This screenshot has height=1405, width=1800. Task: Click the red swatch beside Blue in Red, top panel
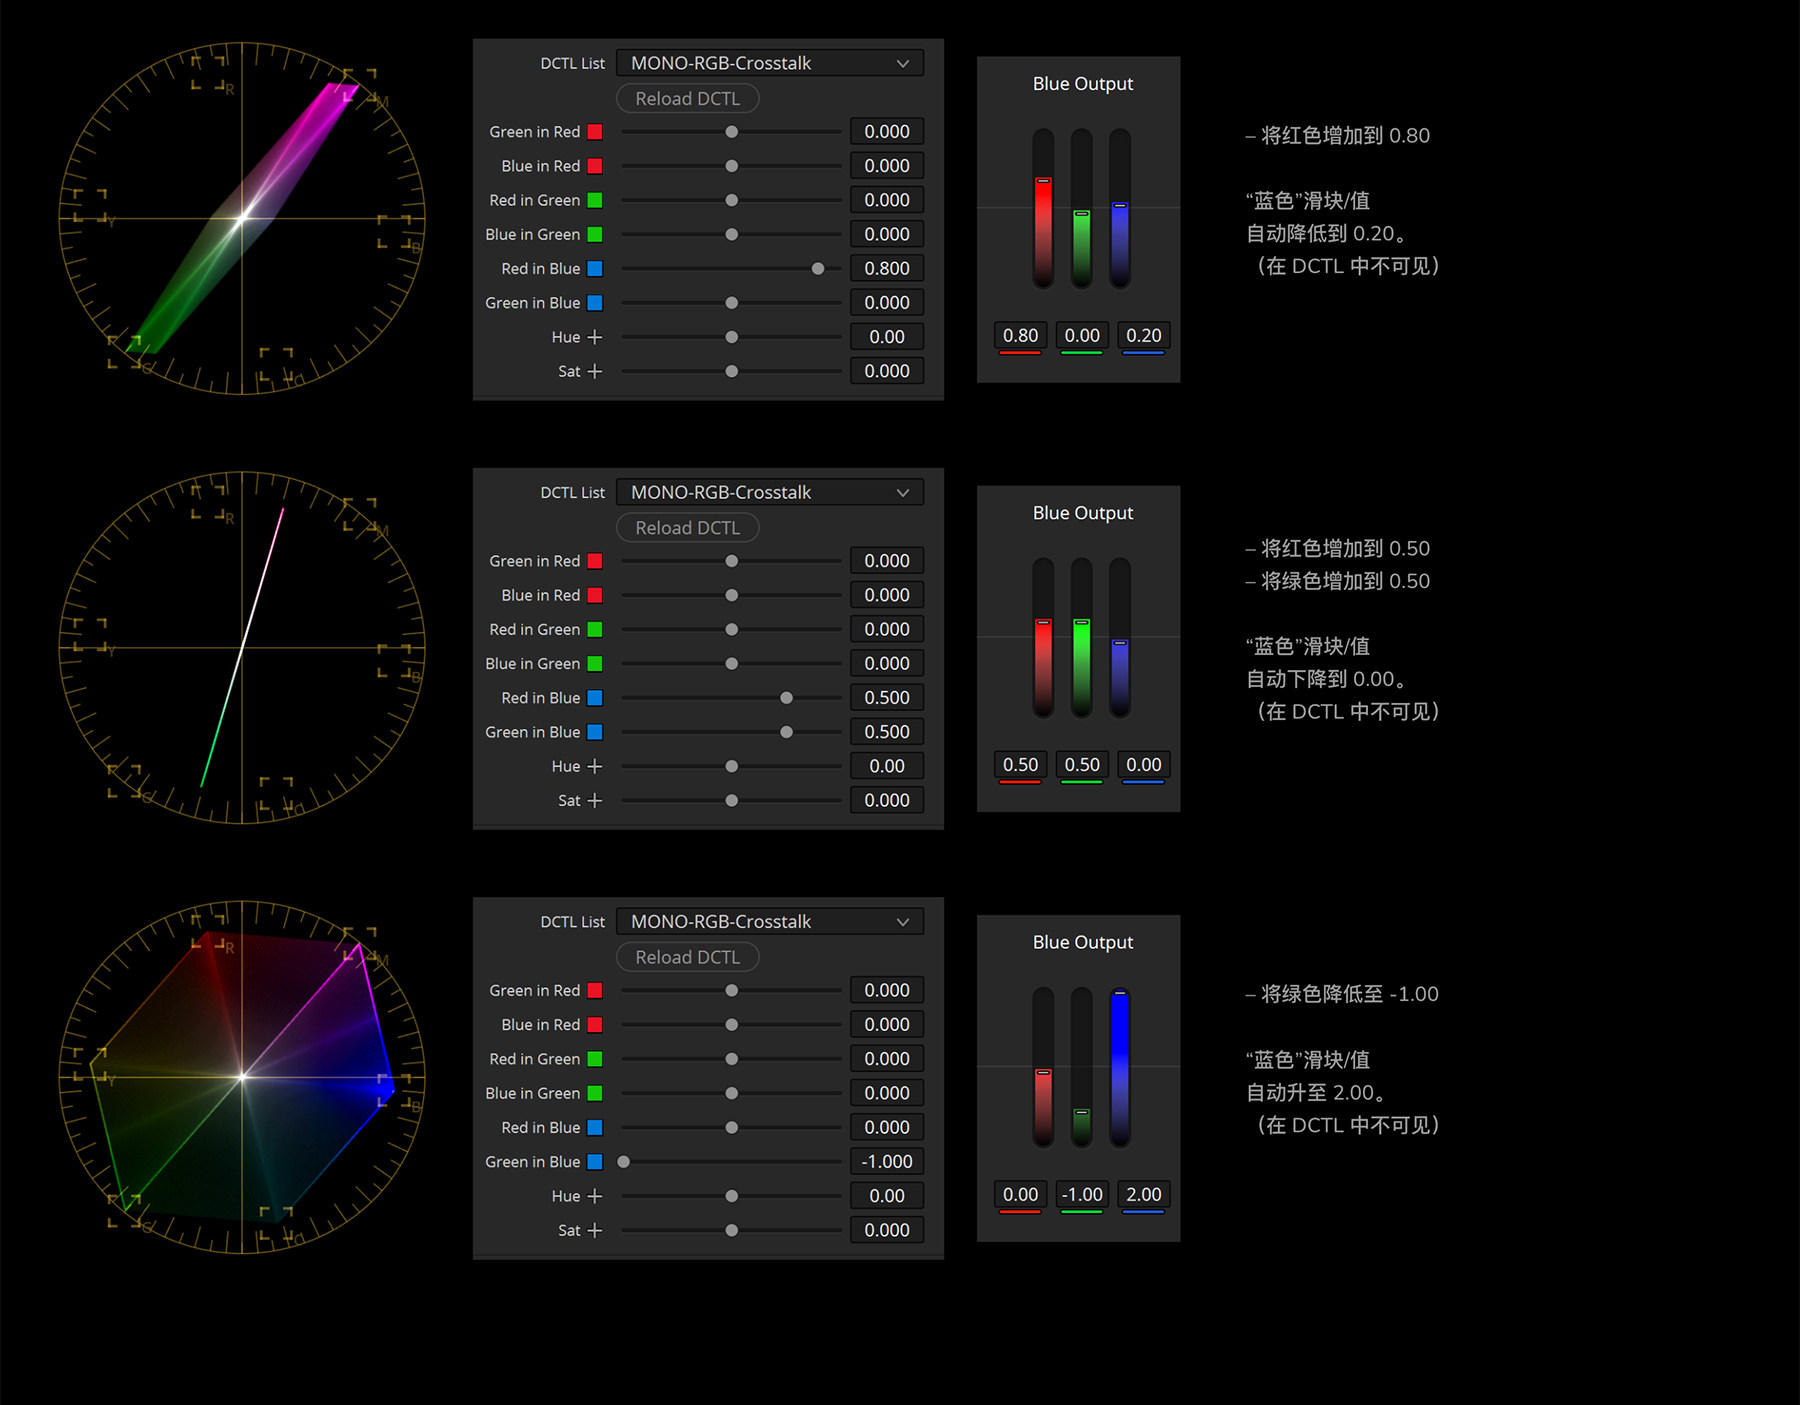point(595,166)
